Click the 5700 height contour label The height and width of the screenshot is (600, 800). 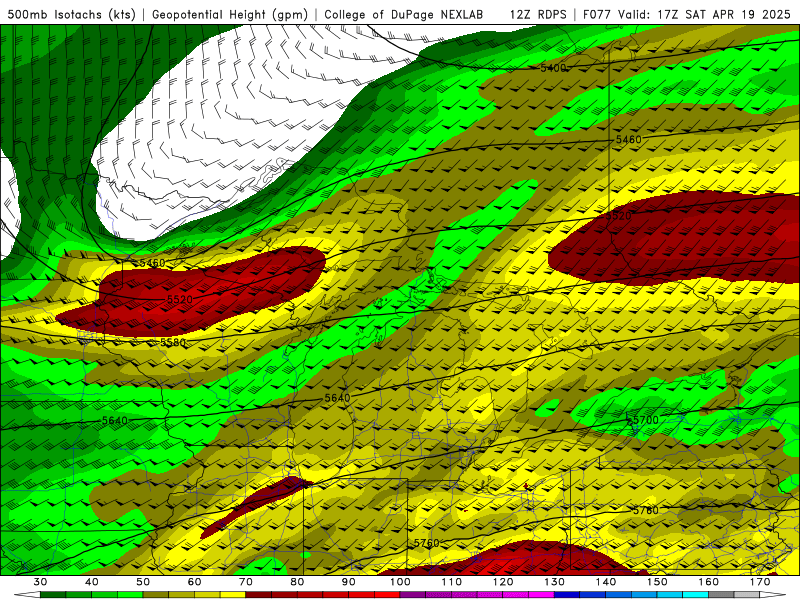[x=645, y=420]
